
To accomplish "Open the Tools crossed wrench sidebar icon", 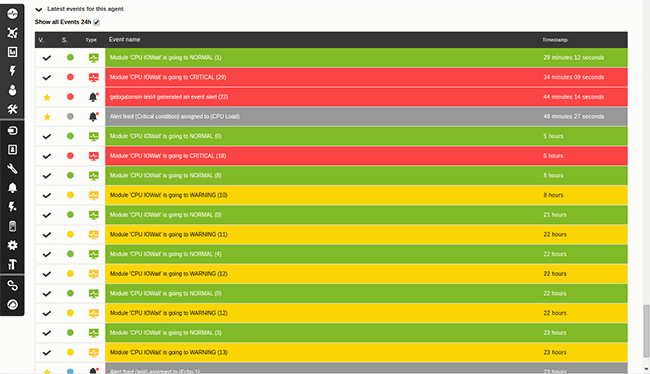I will click(12, 109).
